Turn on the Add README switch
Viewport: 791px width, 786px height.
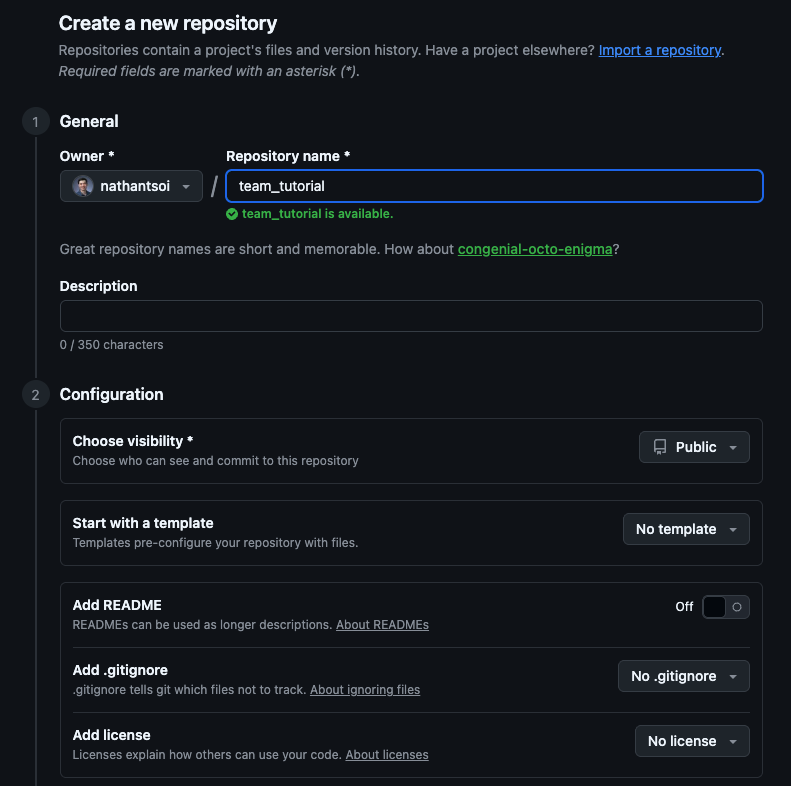725,607
